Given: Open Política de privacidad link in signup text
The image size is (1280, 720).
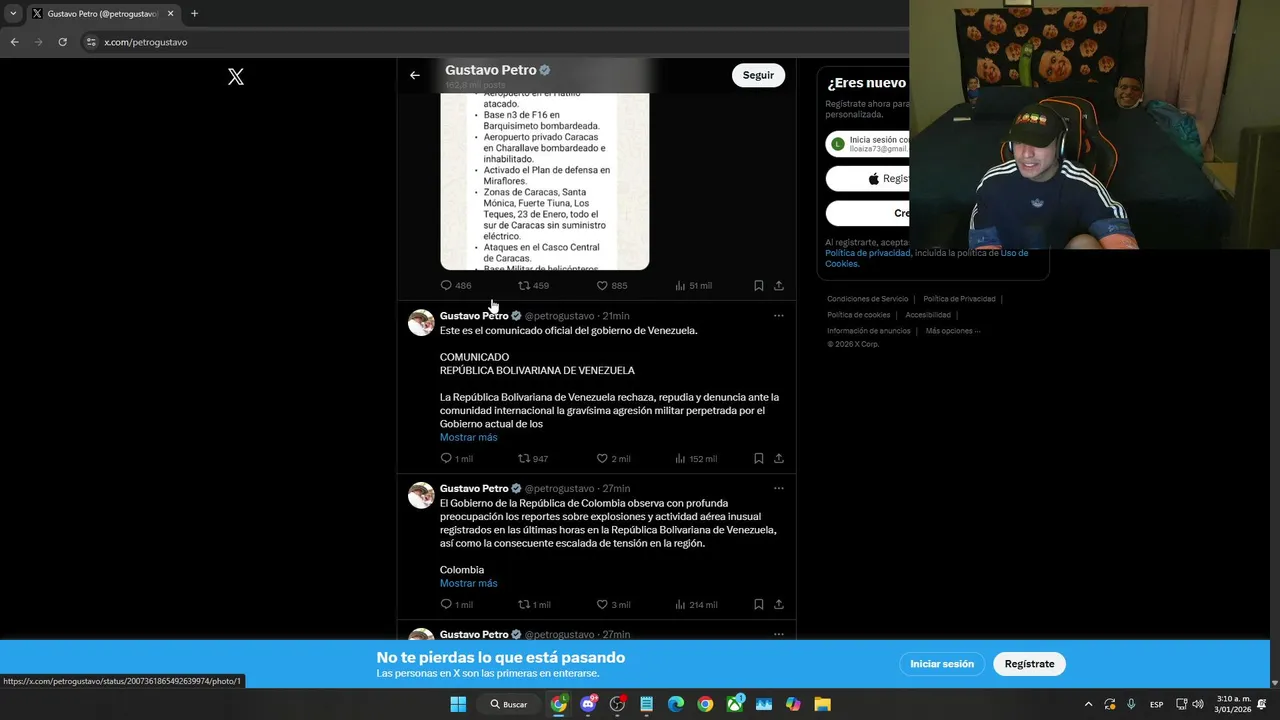Looking at the screenshot, I should [x=867, y=253].
